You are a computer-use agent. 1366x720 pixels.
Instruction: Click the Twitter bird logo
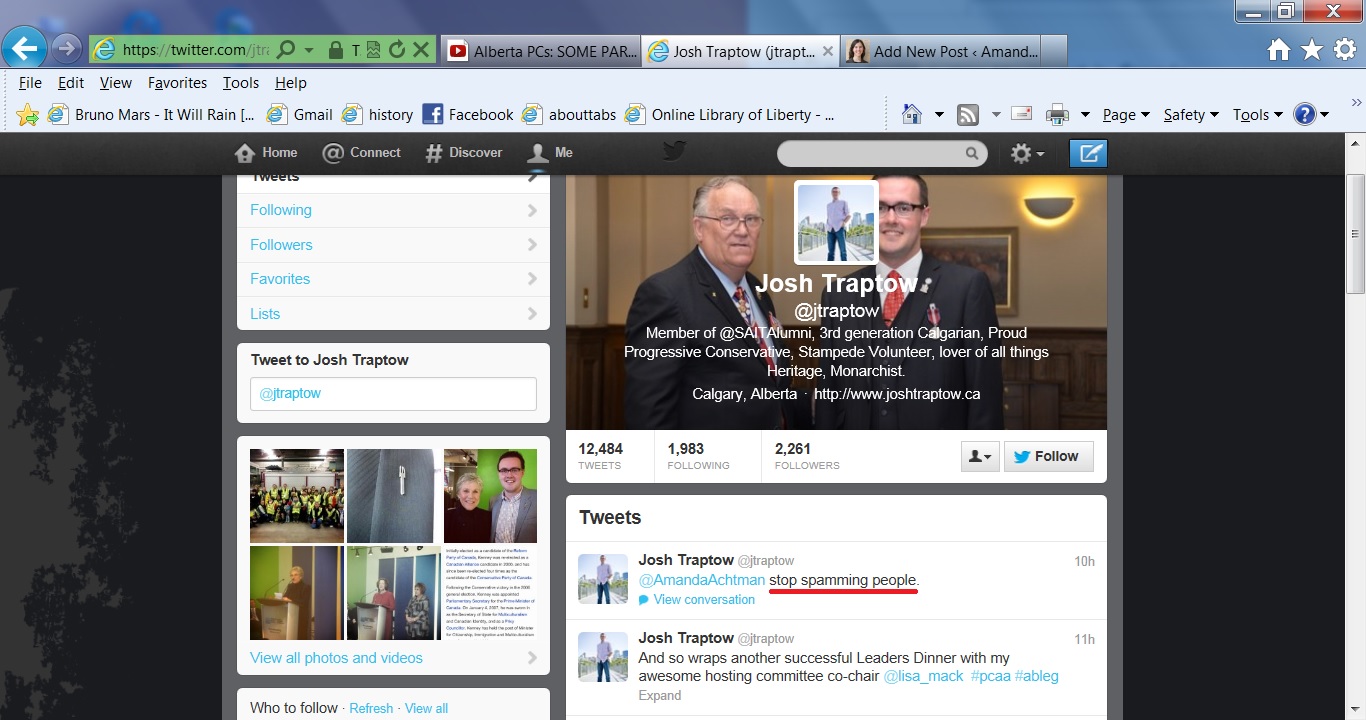coord(674,151)
